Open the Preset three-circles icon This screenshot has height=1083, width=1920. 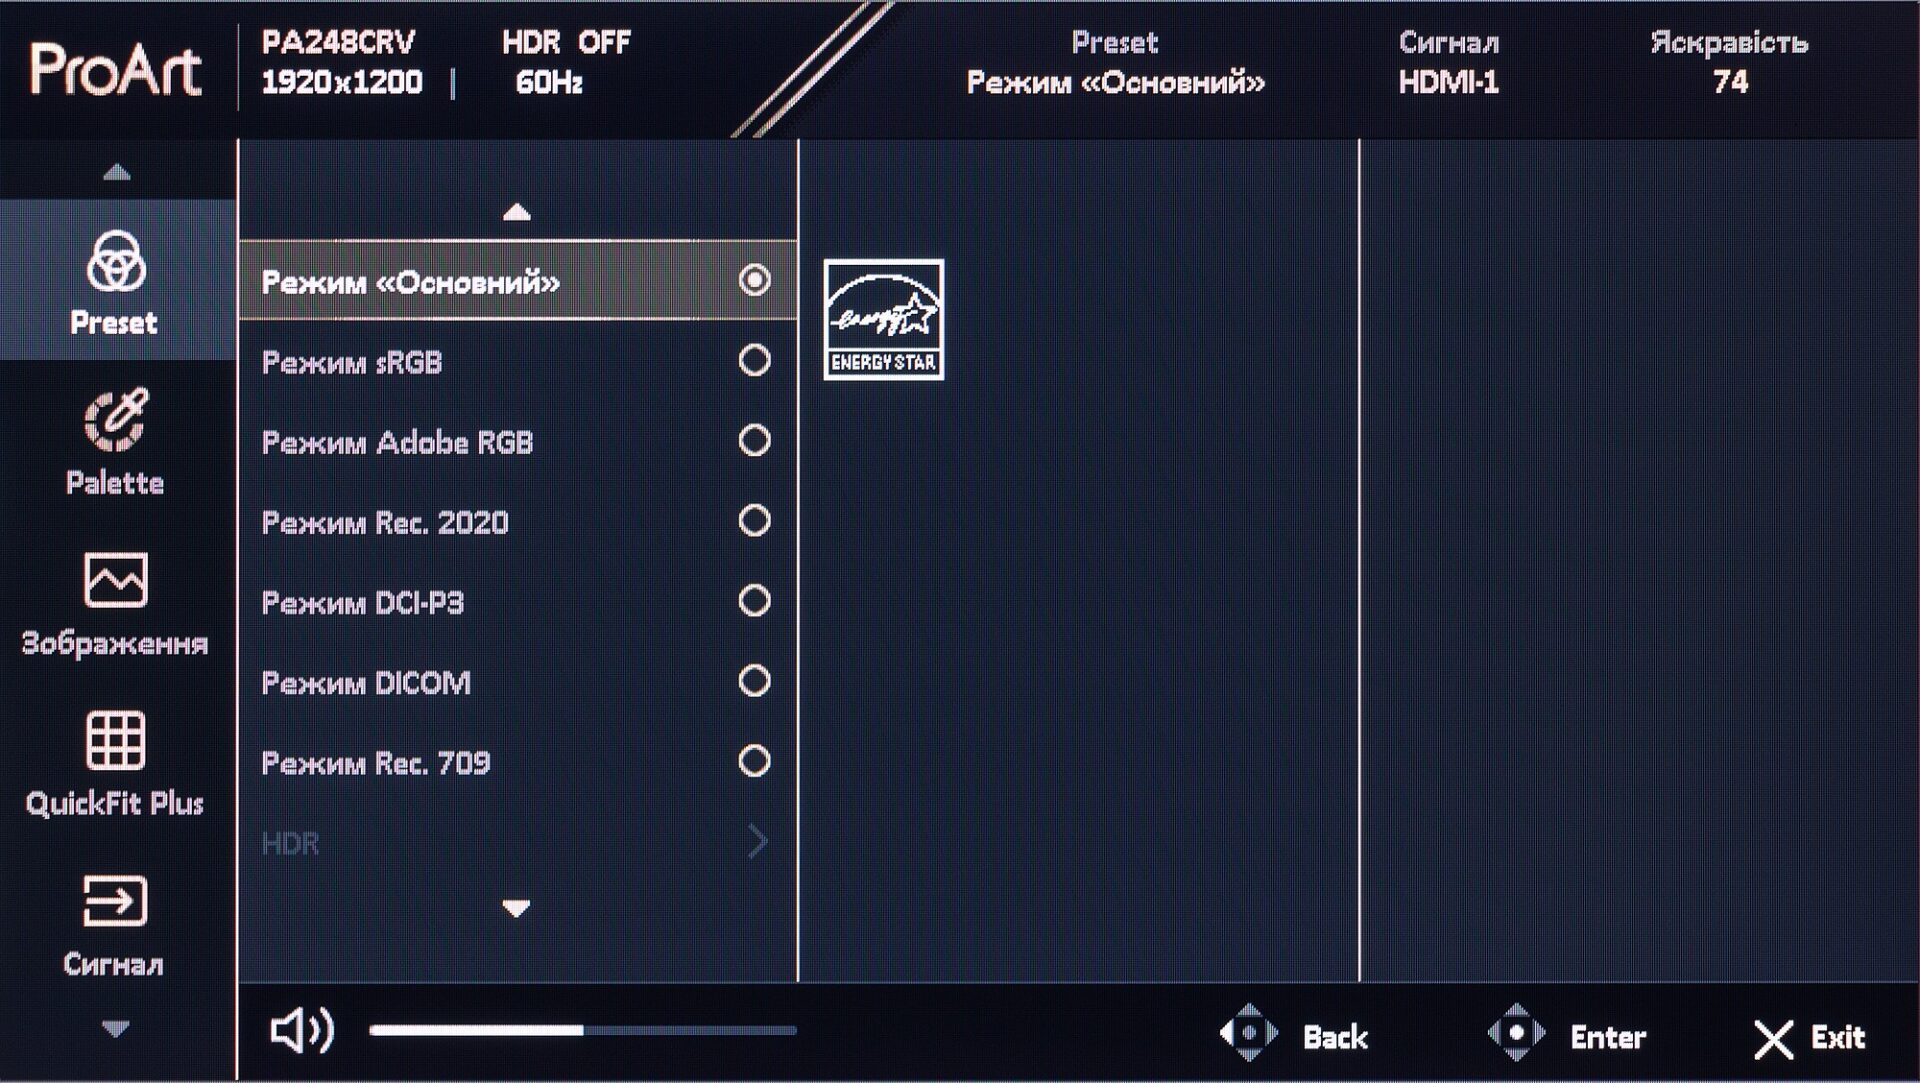[x=116, y=260]
